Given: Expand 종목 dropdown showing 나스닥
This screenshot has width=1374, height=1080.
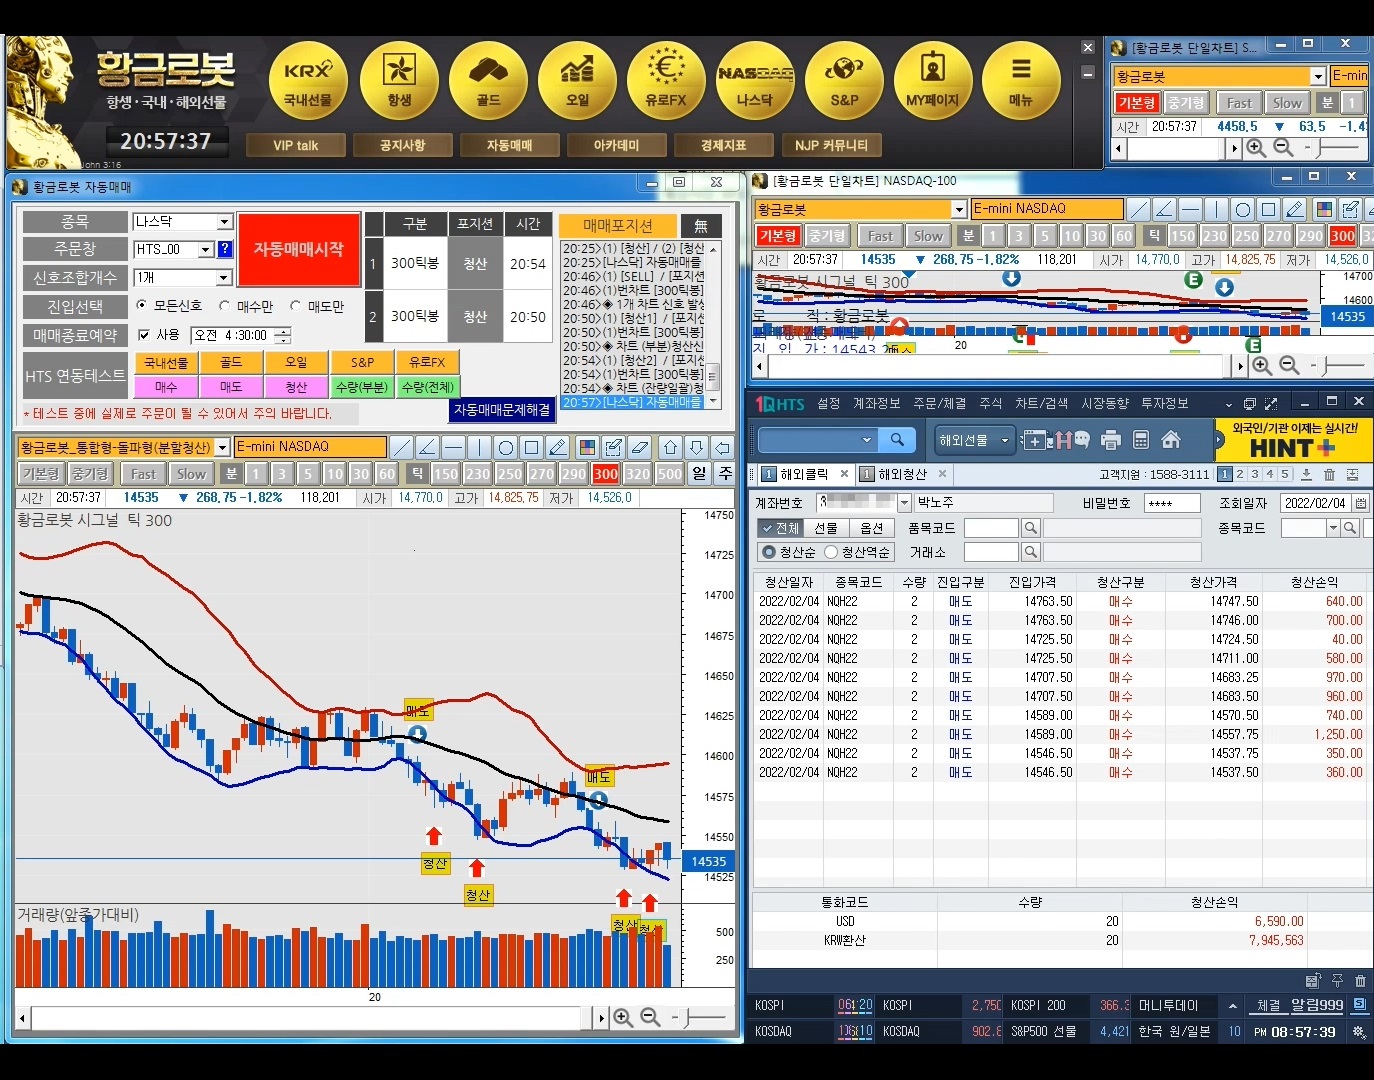Looking at the screenshot, I should pyautogui.click(x=225, y=222).
